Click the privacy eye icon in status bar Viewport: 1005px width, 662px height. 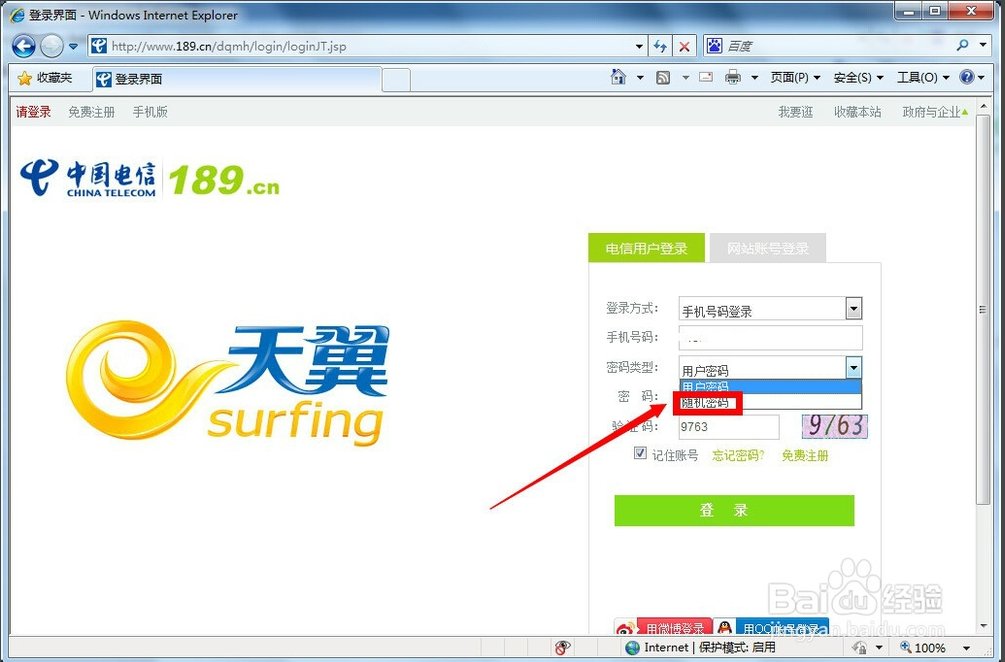click(x=563, y=648)
